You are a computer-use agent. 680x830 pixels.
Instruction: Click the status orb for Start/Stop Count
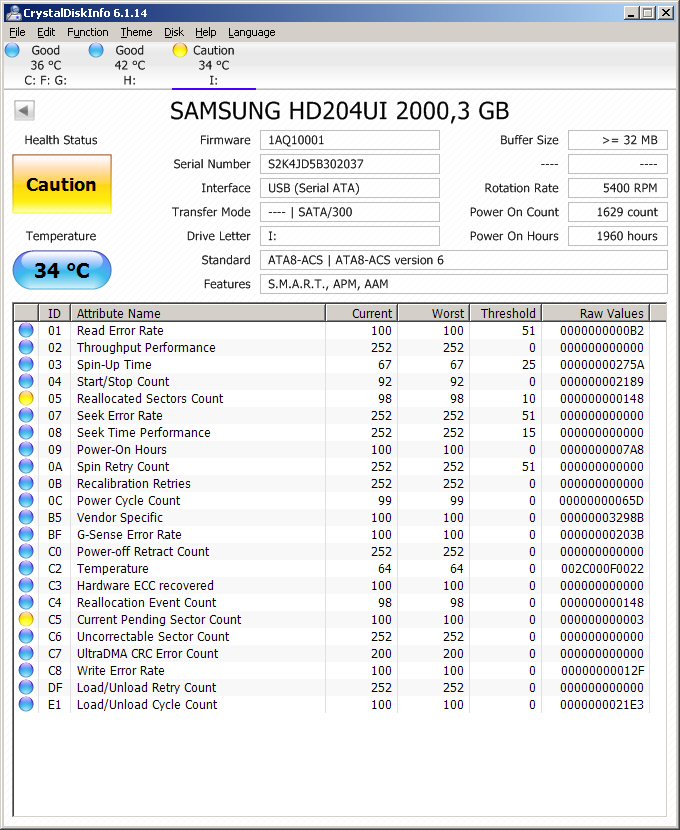(x=26, y=381)
